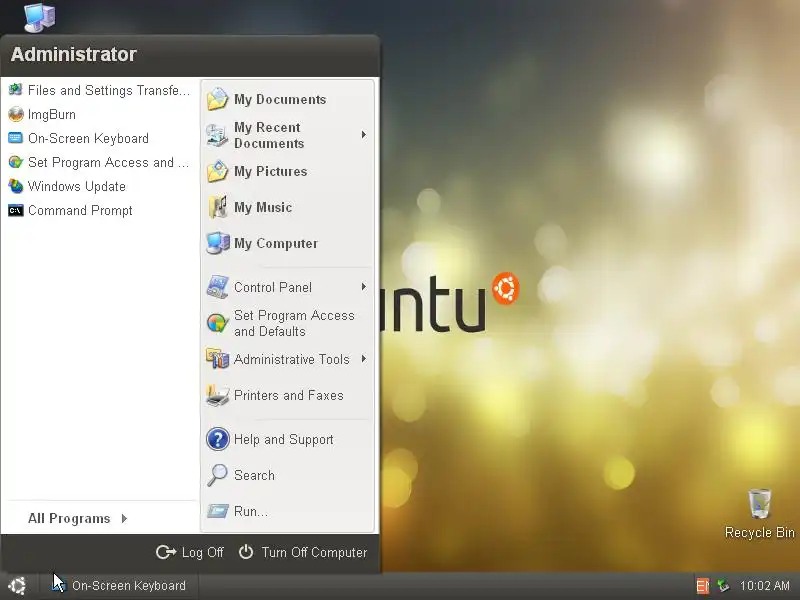Viewport: 800px width, 600px height.
Task: Click the orange language tray icon
Action: [703, 585]
